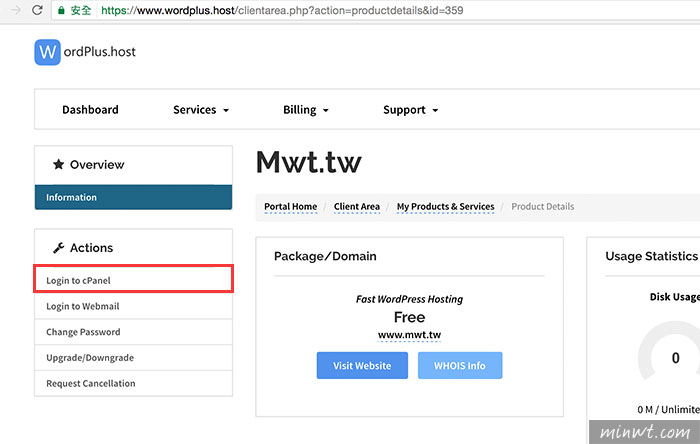Open Login to cPanel action
Viewport: 700px width, 444px height.
(133, 280)
